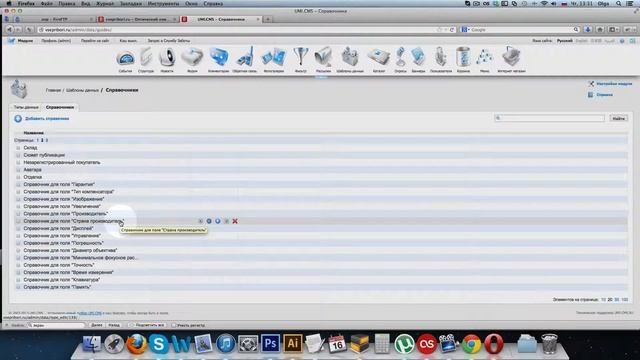Open the Каталог module icon
The image size is (640, 360).
point(378,57)
